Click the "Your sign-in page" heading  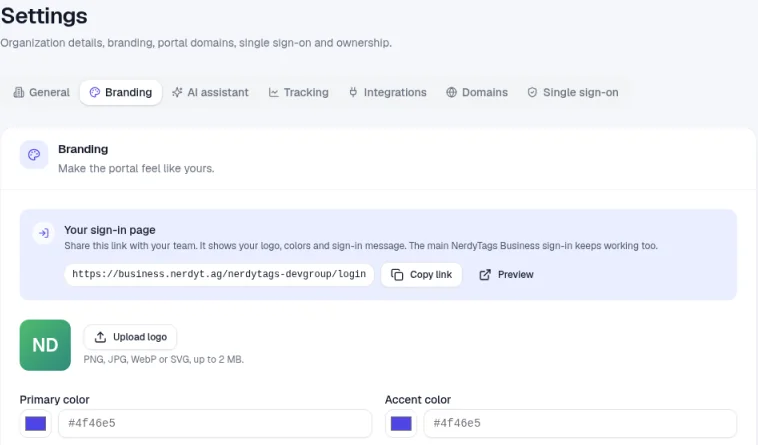pyautogui.click(x=110, y=230)
